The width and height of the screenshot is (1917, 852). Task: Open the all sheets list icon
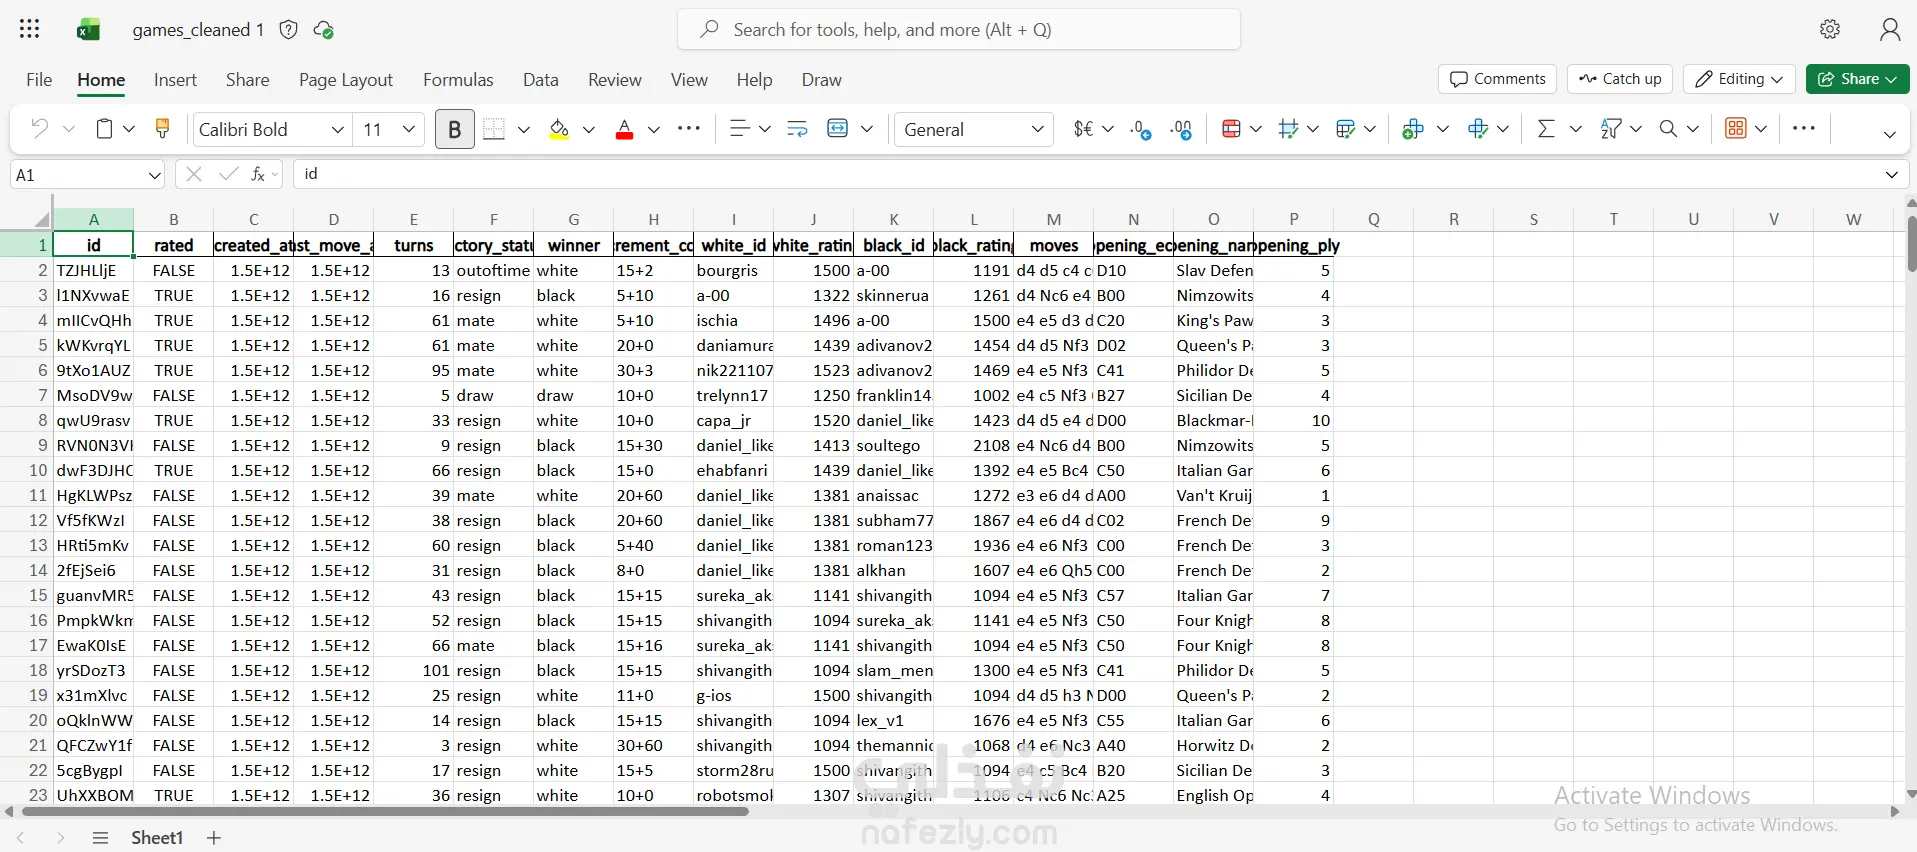100,838
